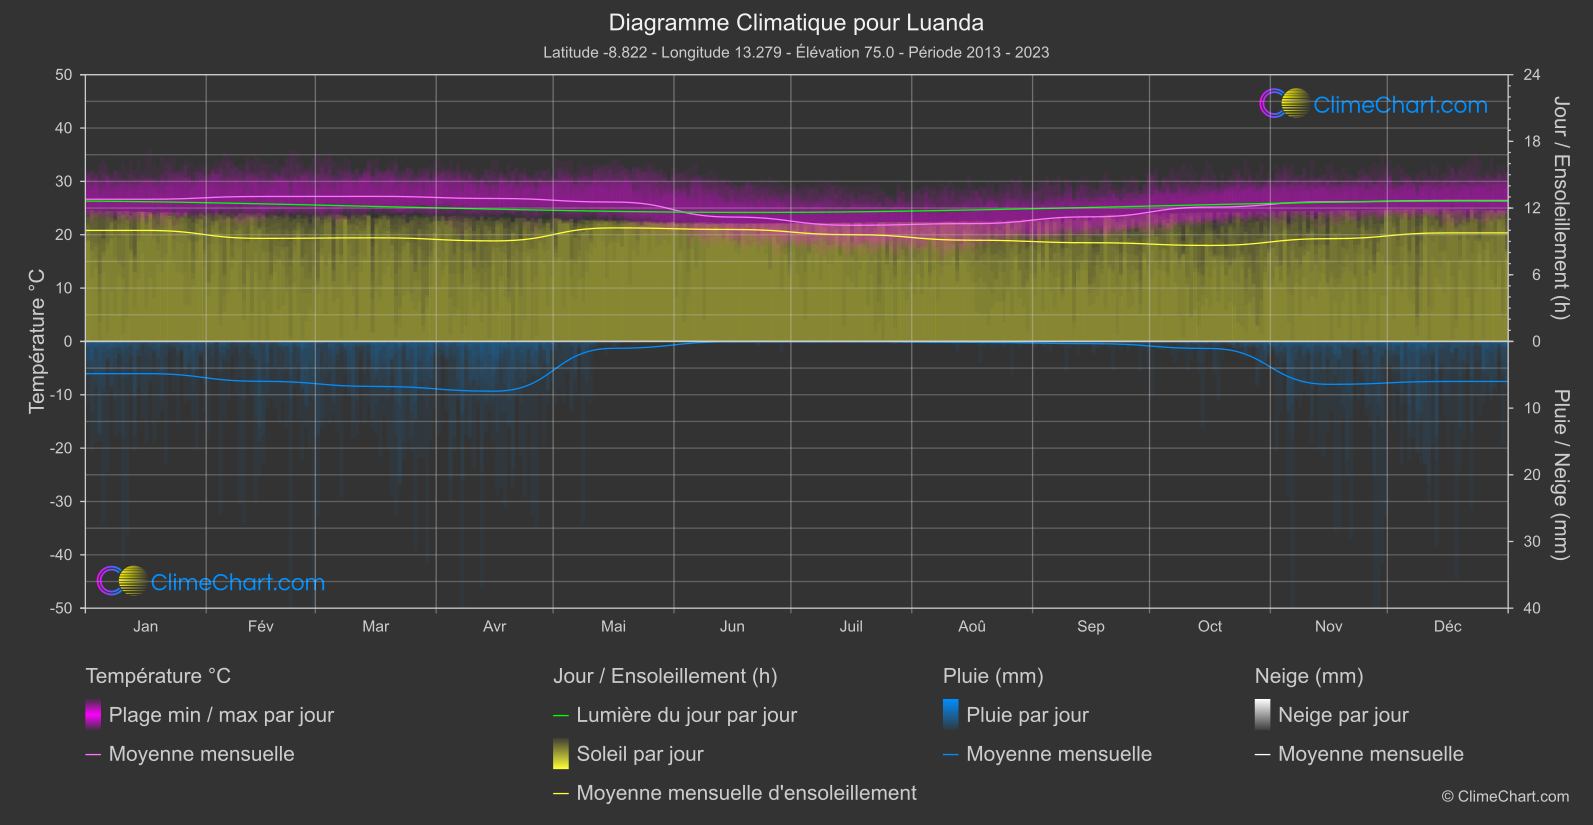Select the 'Jan' month label on the axis
This screenshot has height=825, width=1593.
tap(146, 626)
